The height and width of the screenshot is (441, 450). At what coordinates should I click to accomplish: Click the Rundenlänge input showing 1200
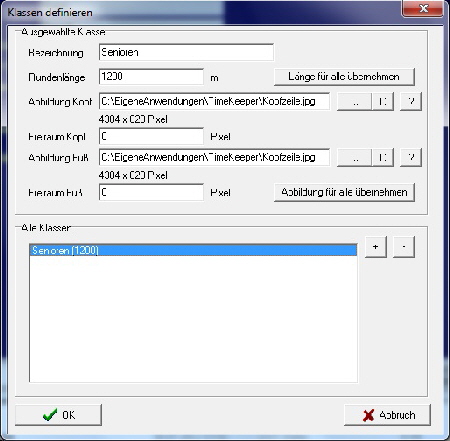[151, 77]
